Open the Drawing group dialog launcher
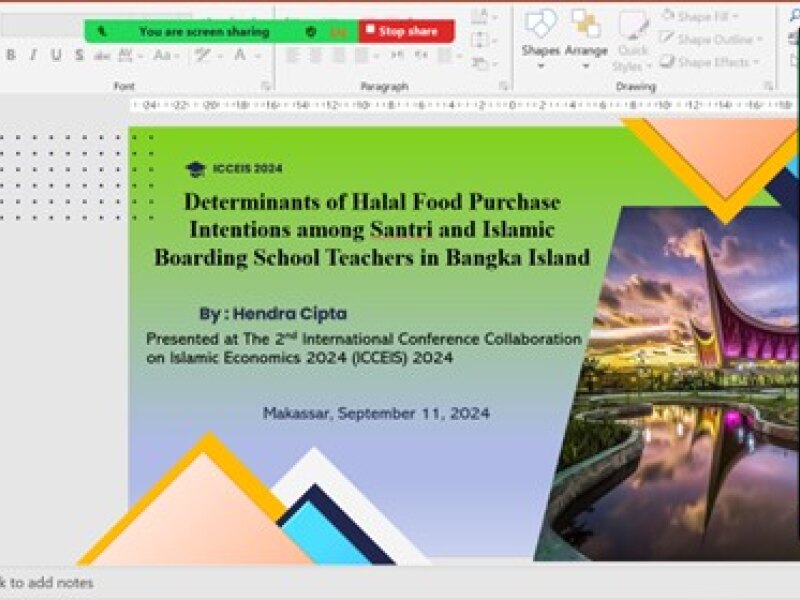This screenshot has width=800, height=600. click(x=768, y=86)
